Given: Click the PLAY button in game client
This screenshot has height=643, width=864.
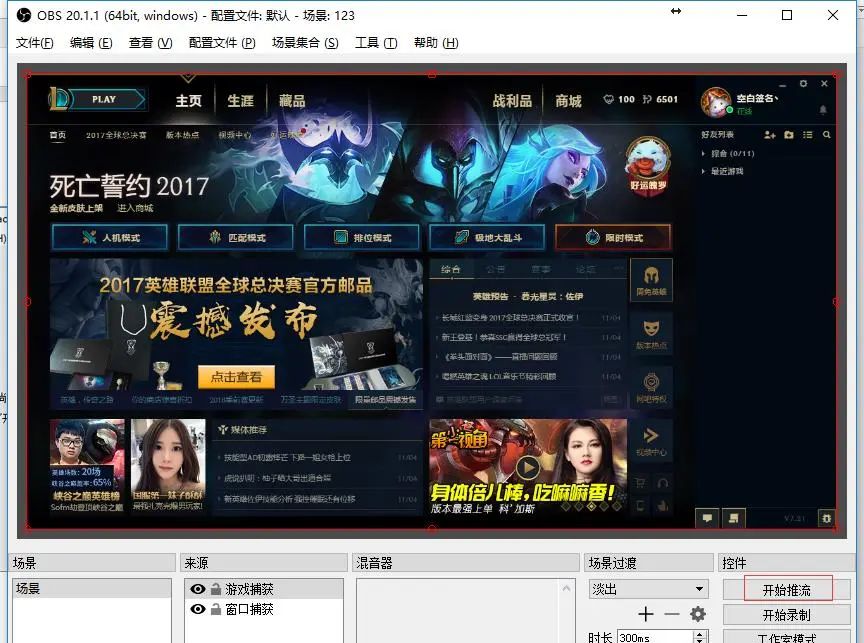Looking at the screenshot, I should pos(104,99).
